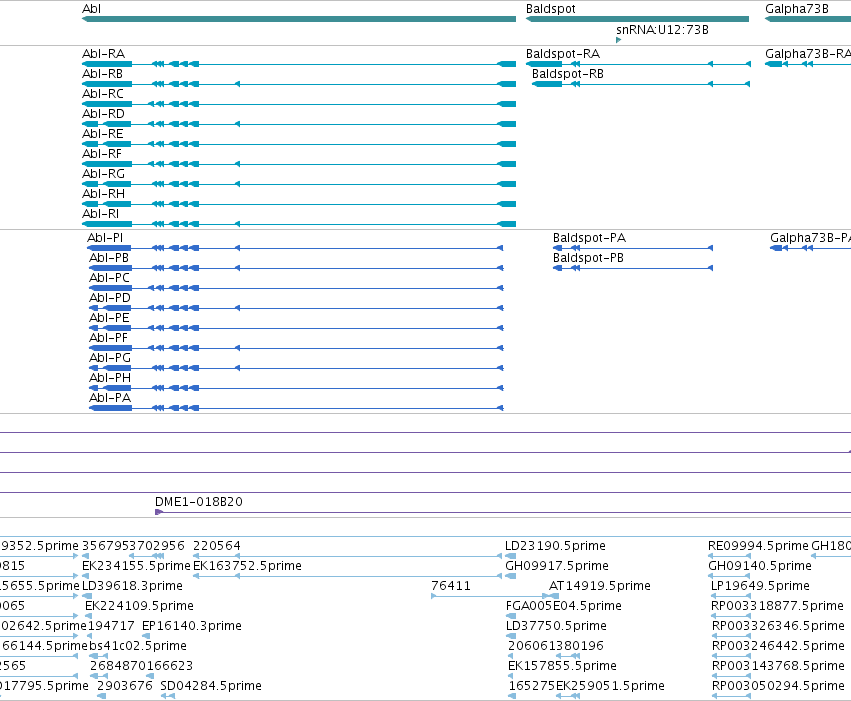Select the Abl-PD protein label
851x701 pixels.
[110, 298]
